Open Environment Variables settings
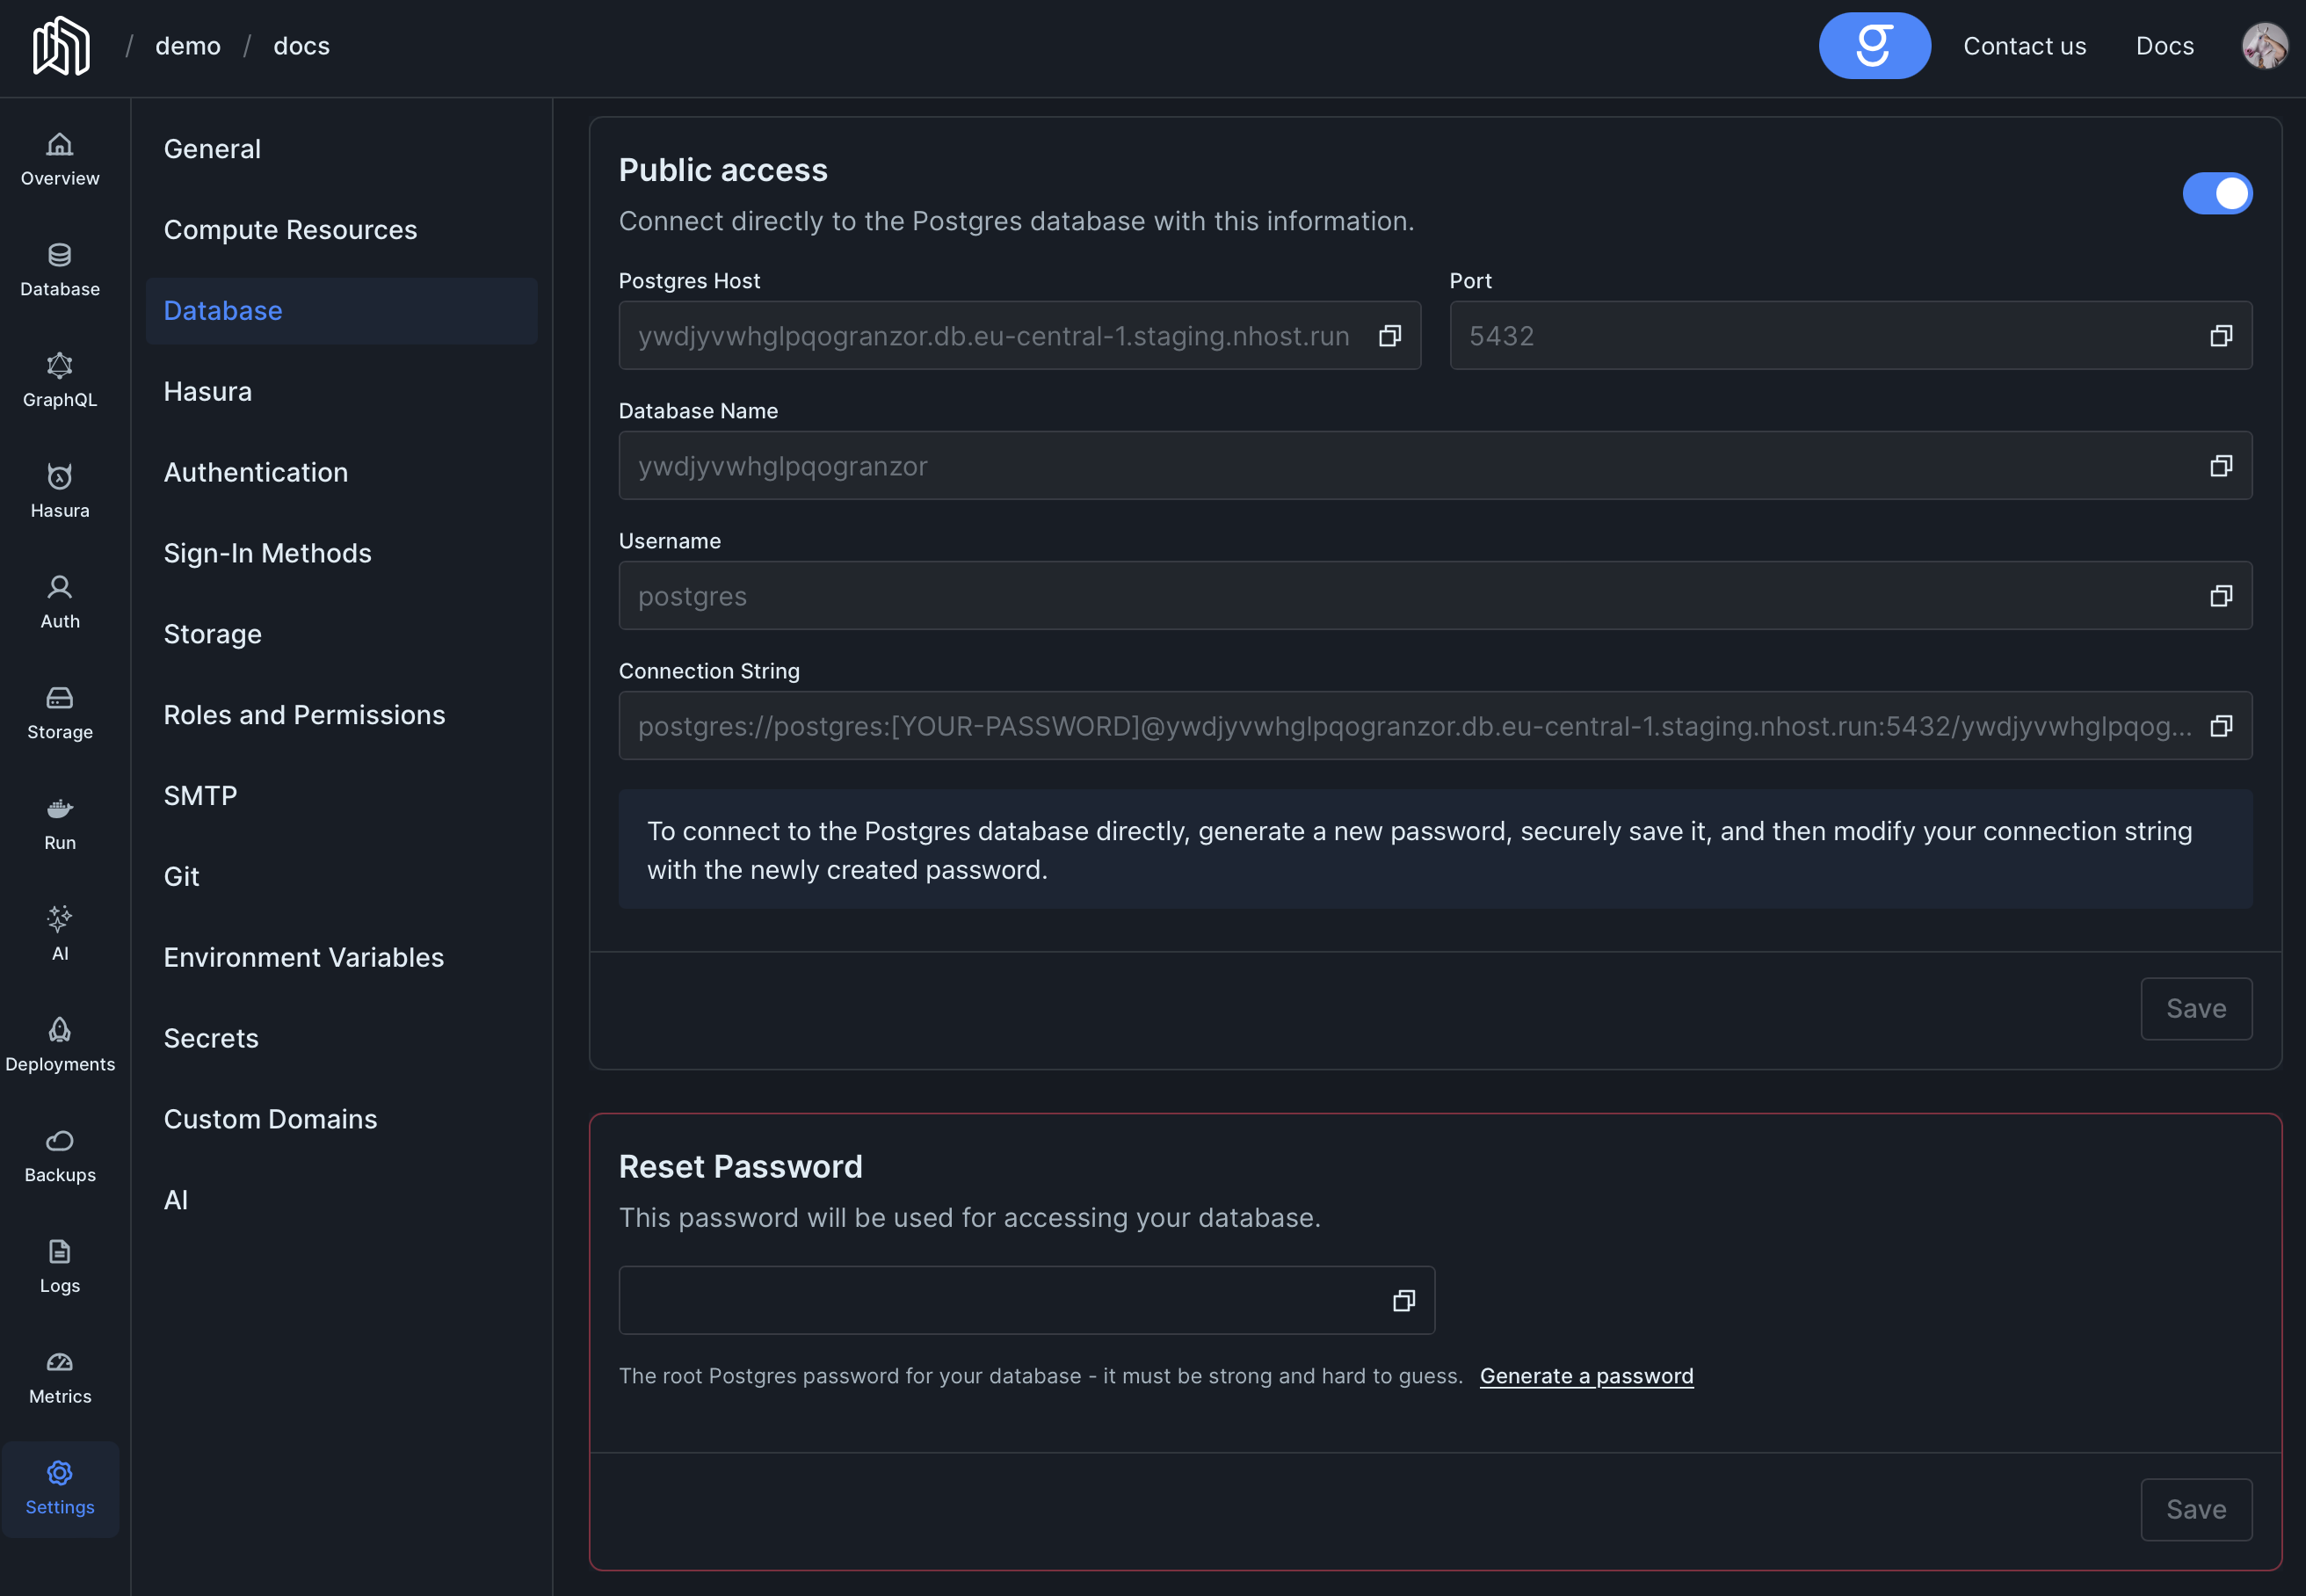2306x1596 pixels. [x=303, y=957]
